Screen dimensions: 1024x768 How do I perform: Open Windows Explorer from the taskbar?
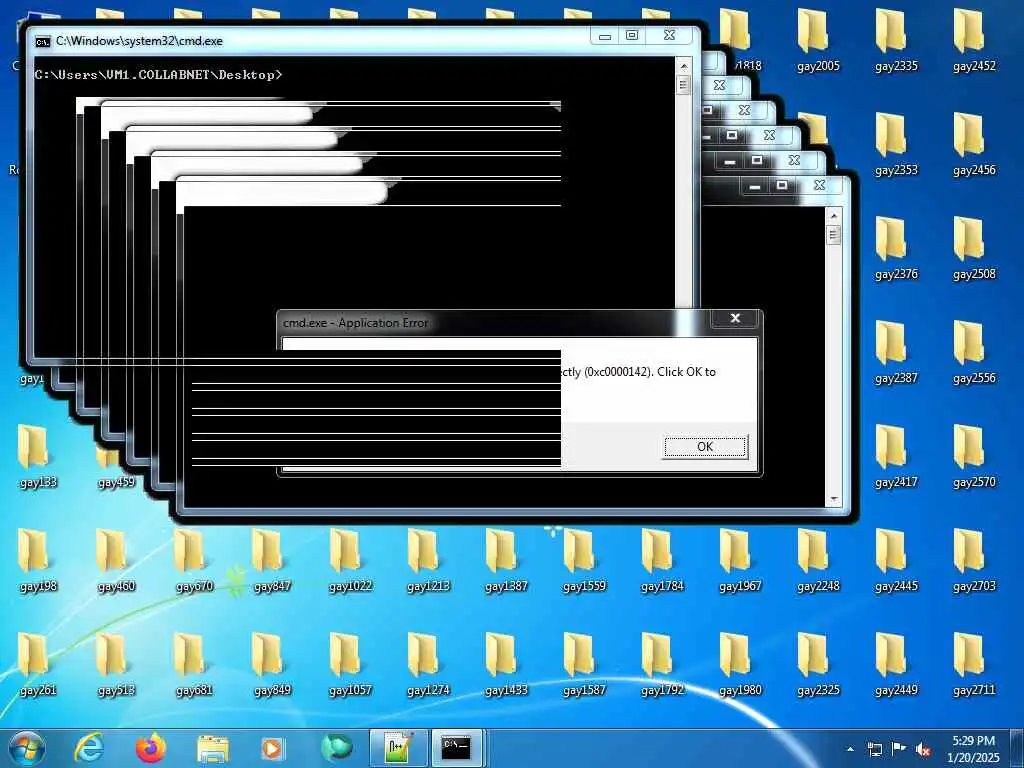(213, 748)
